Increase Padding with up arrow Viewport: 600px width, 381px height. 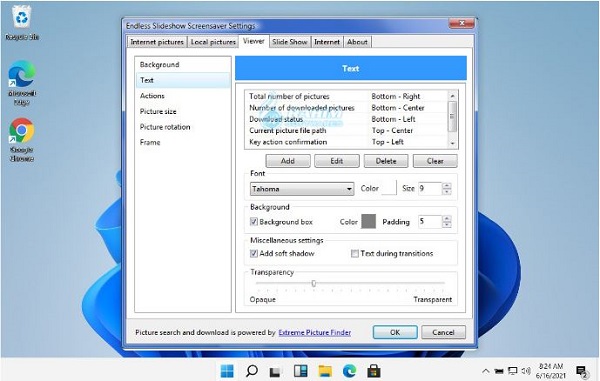[447, 218]
